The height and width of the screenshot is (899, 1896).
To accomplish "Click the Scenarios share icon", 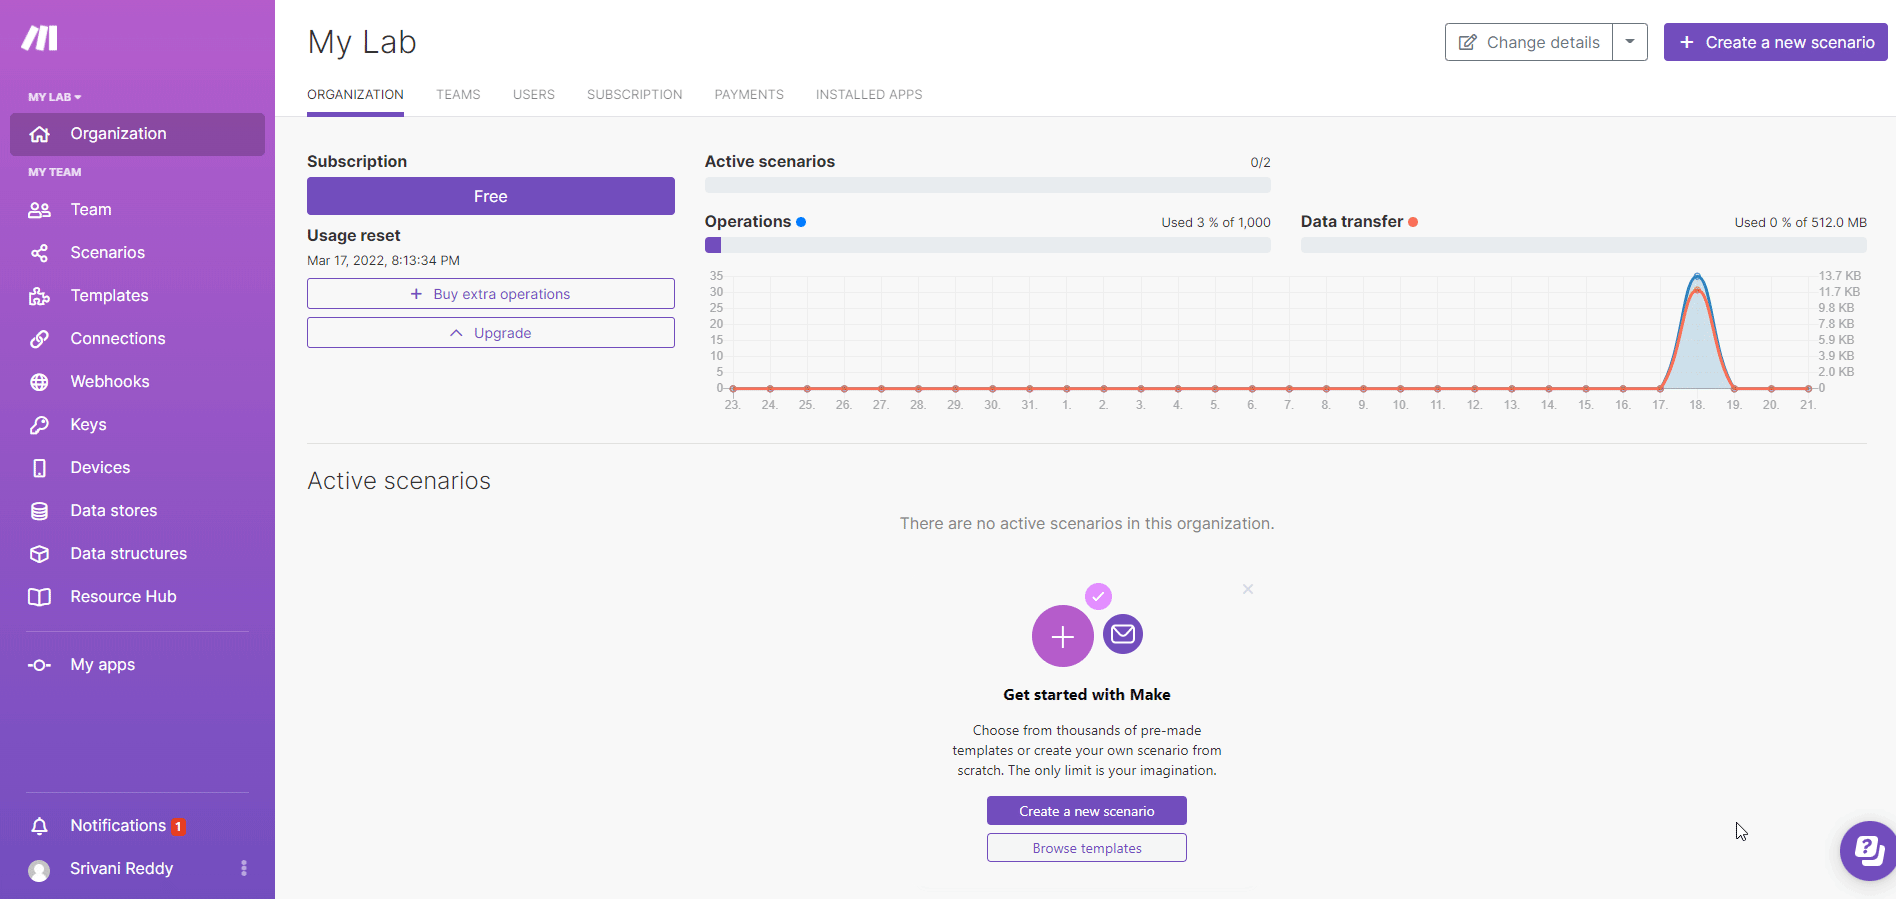I will (40, 253).
